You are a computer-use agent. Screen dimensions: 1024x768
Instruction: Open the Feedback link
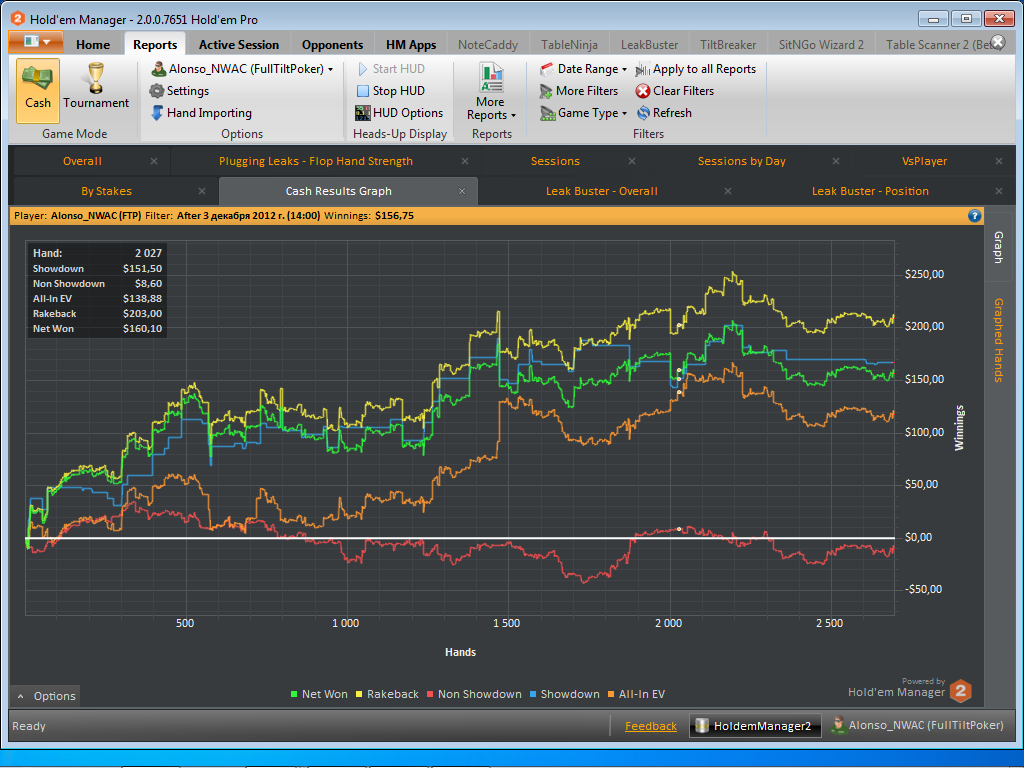(650, 726)
